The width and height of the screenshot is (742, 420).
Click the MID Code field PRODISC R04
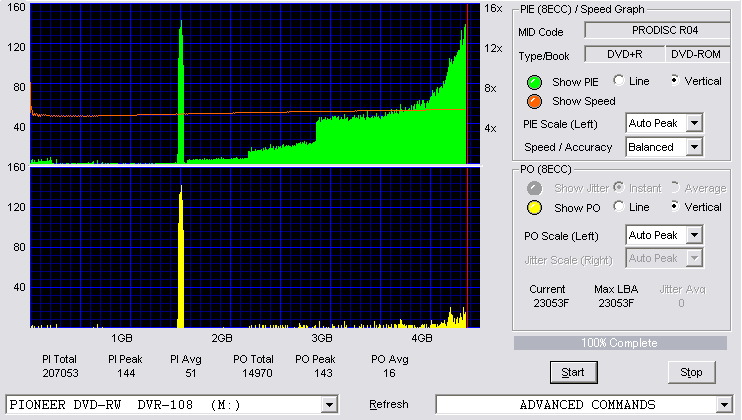(657, 30)
